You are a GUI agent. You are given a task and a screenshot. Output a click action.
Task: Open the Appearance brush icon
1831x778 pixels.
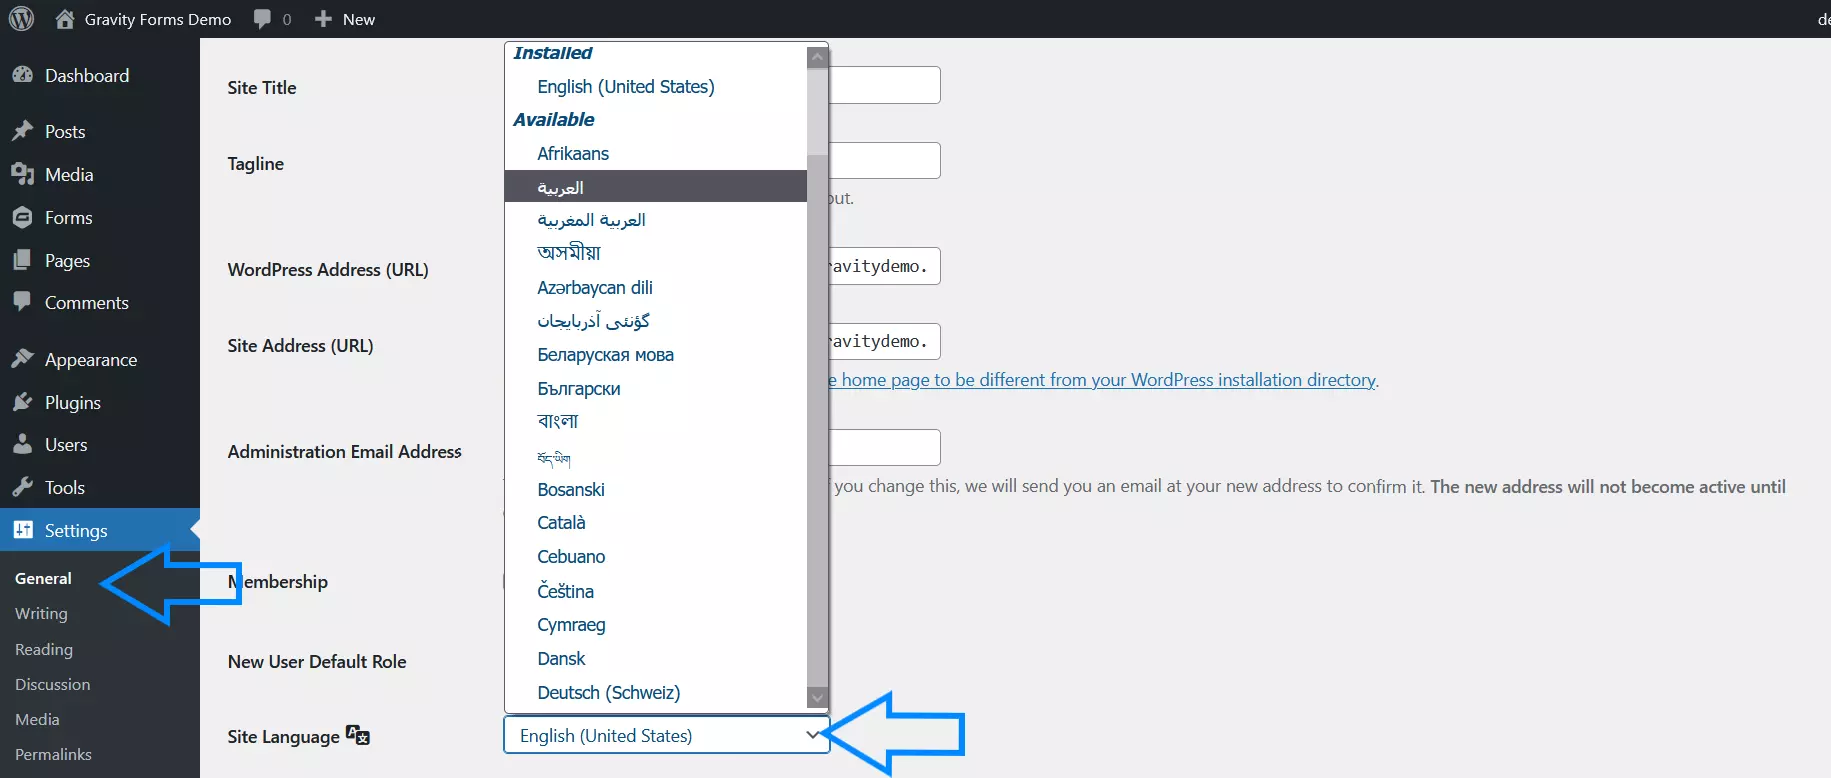coord(22,360)
